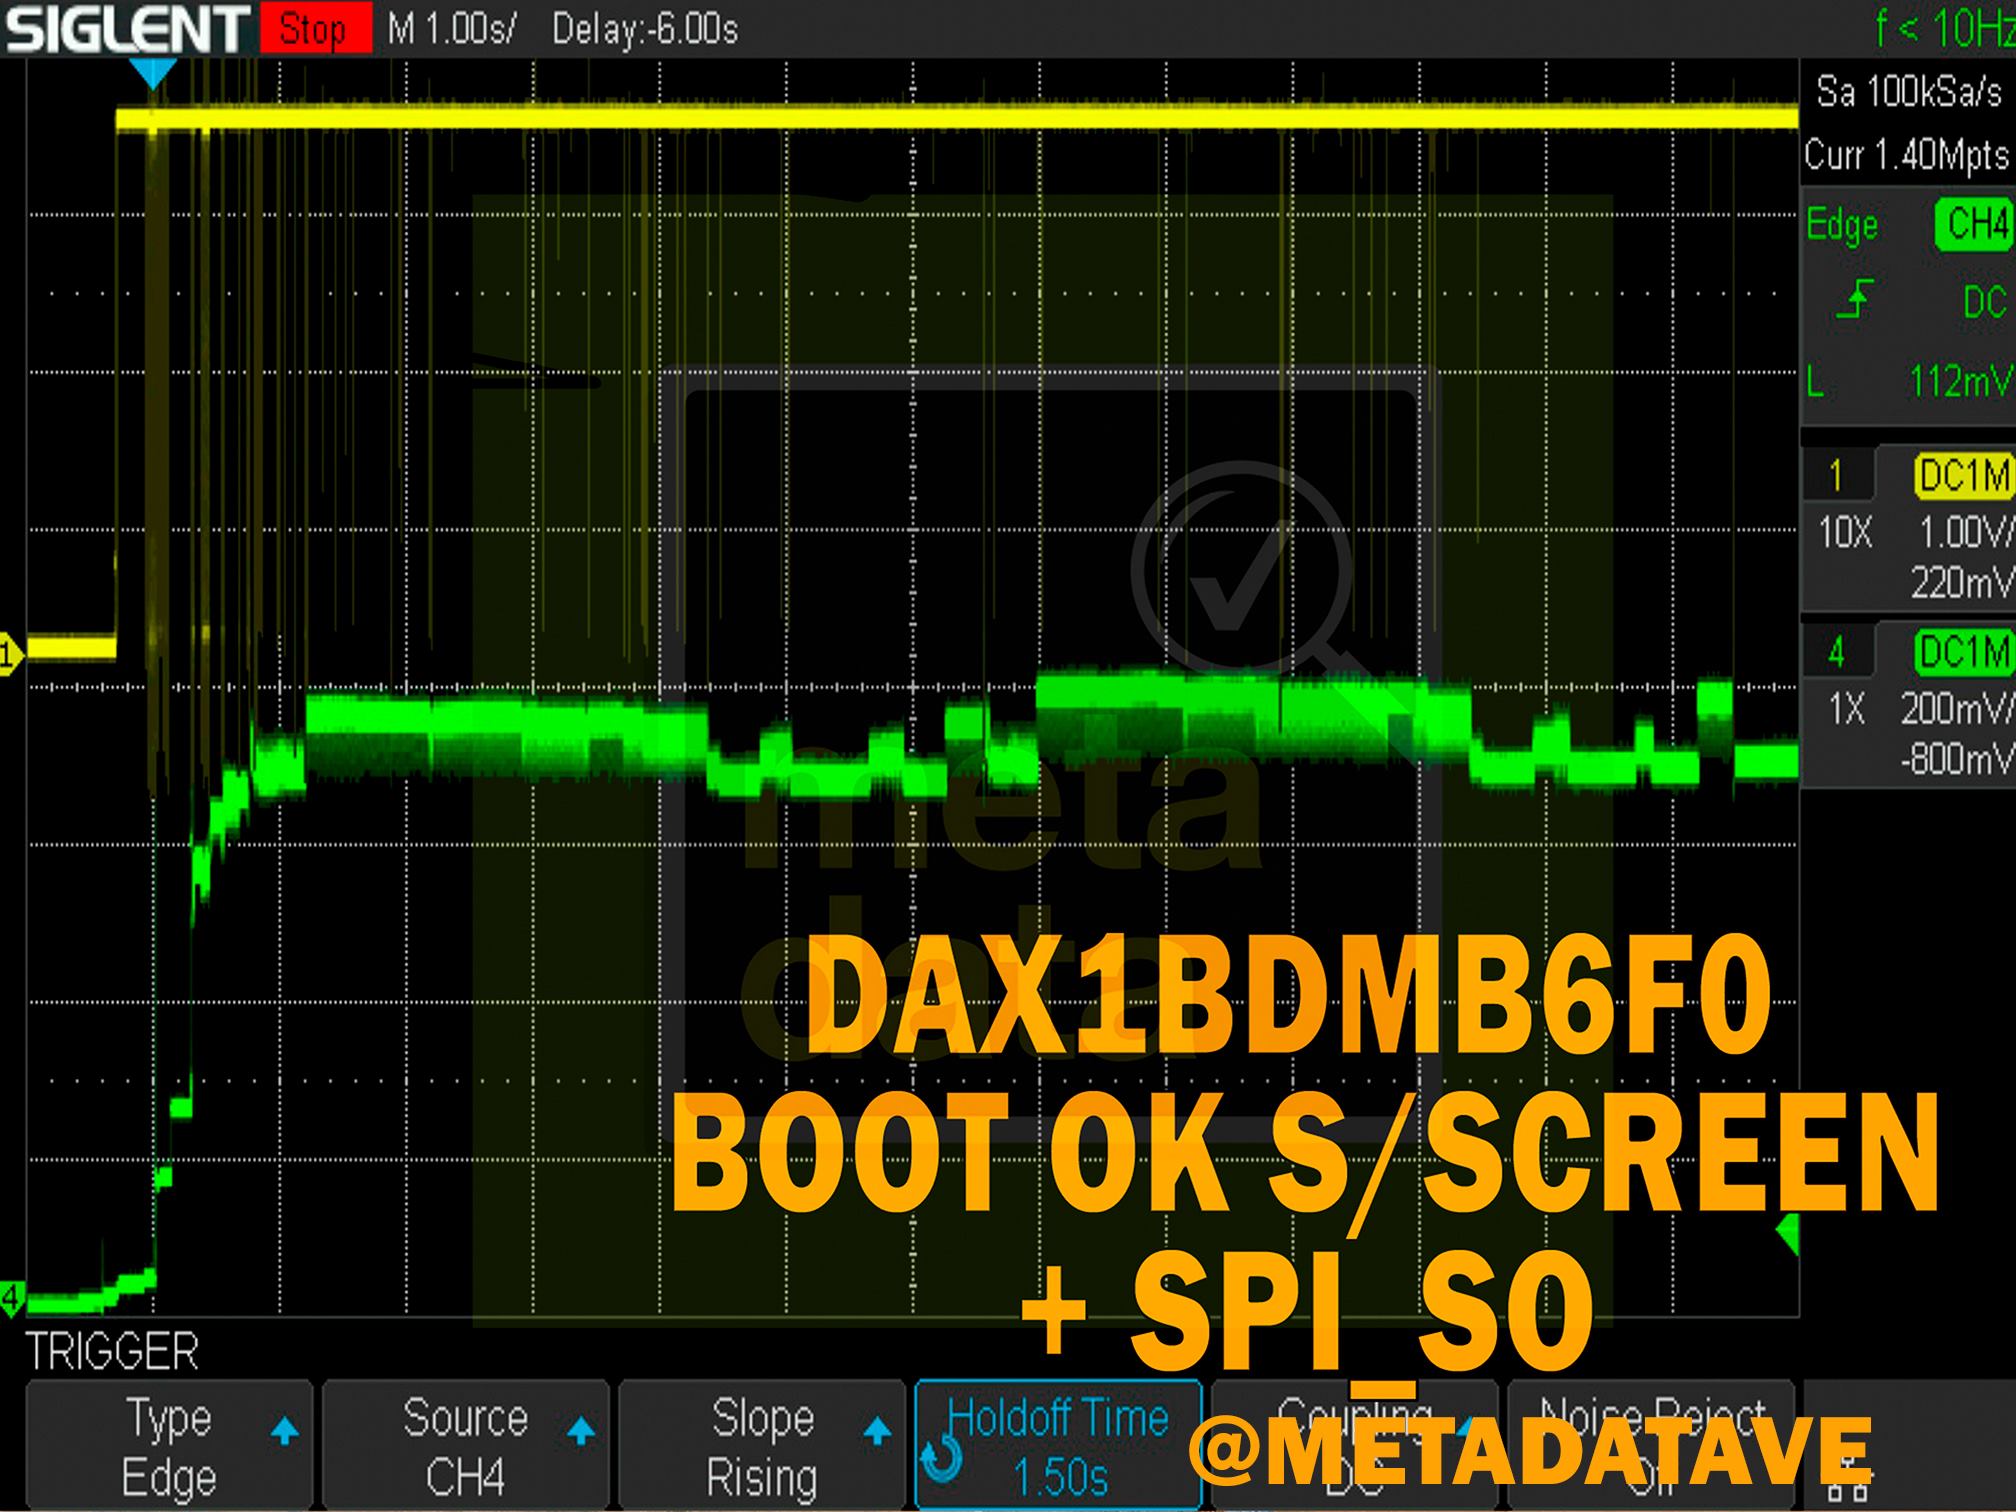This screenshot has height=1512, width=2016.
Task: Open the Type Edge softkey menu
Action: (169, 1445)
